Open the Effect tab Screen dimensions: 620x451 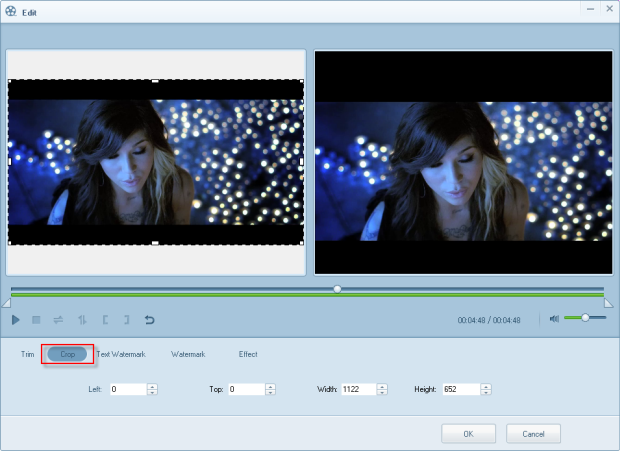click(x=248, y=354)
